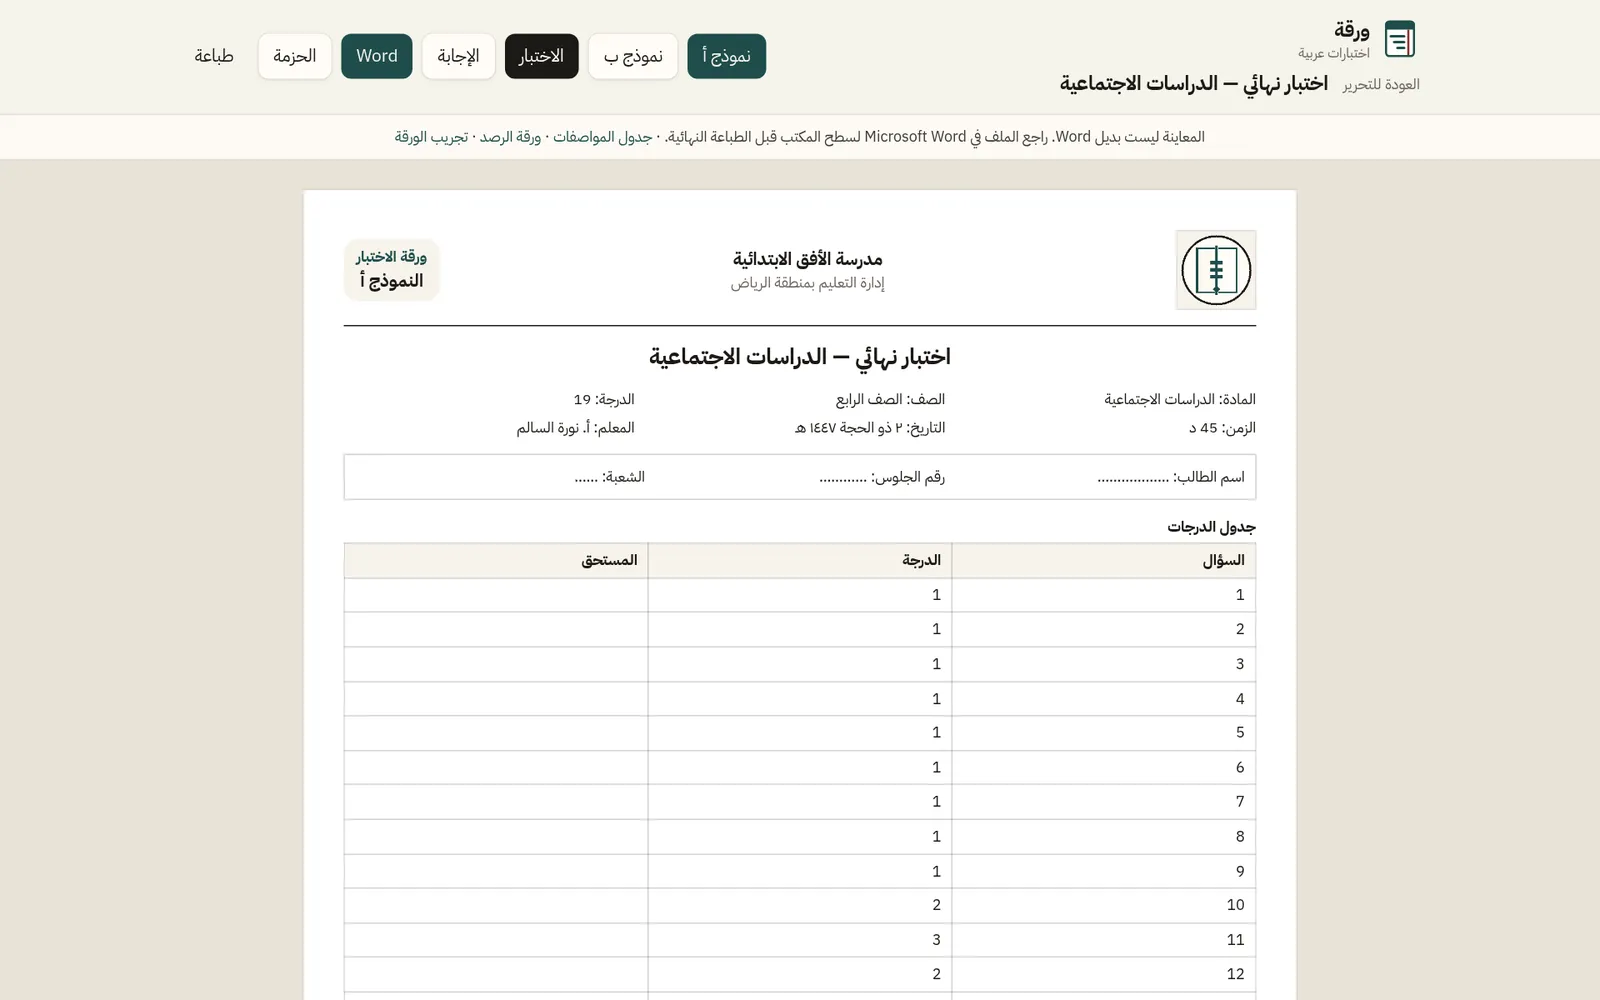Viewport: 1600px width, 1000px height.
Task: Download the Word file
Action: [x=377, y=56]
